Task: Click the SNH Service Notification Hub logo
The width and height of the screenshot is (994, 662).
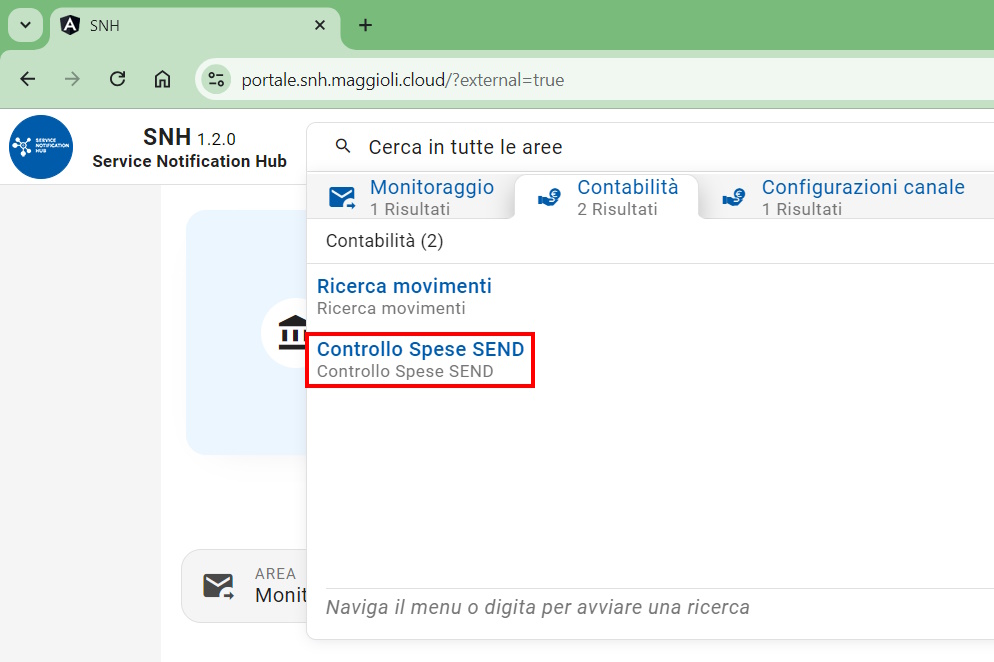Action: 41,147
